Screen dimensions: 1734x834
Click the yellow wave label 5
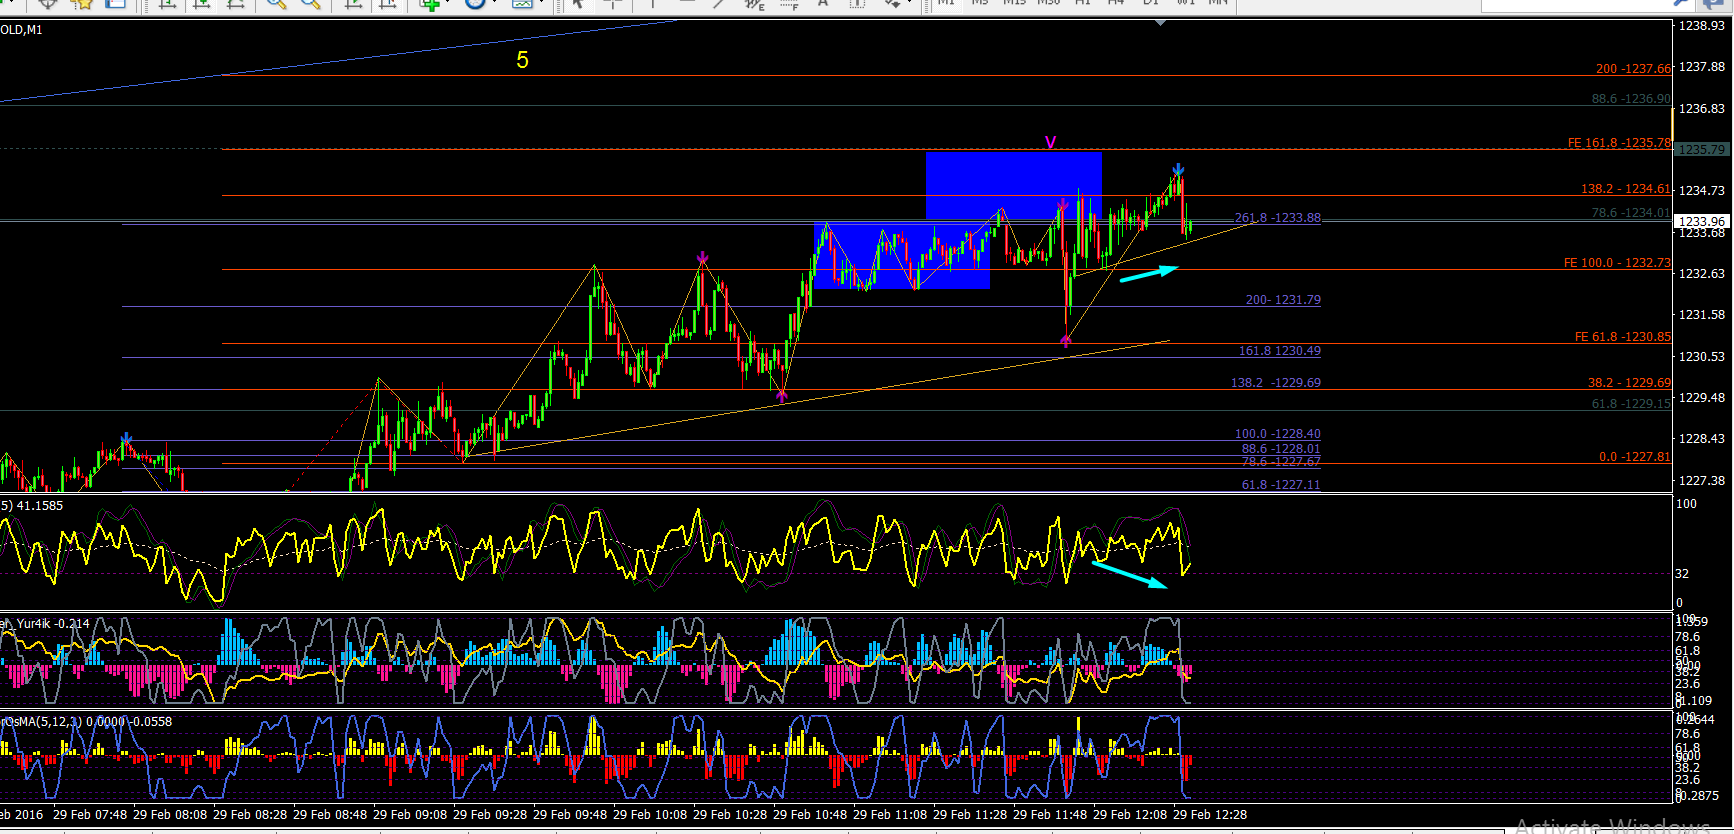(522, 60)
